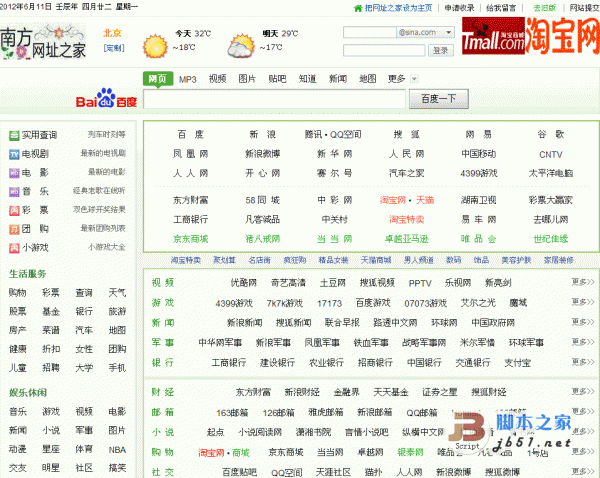Expand 更多 in the 游戏 row
This screenshot has height=478, width=600.
point(583,302)
